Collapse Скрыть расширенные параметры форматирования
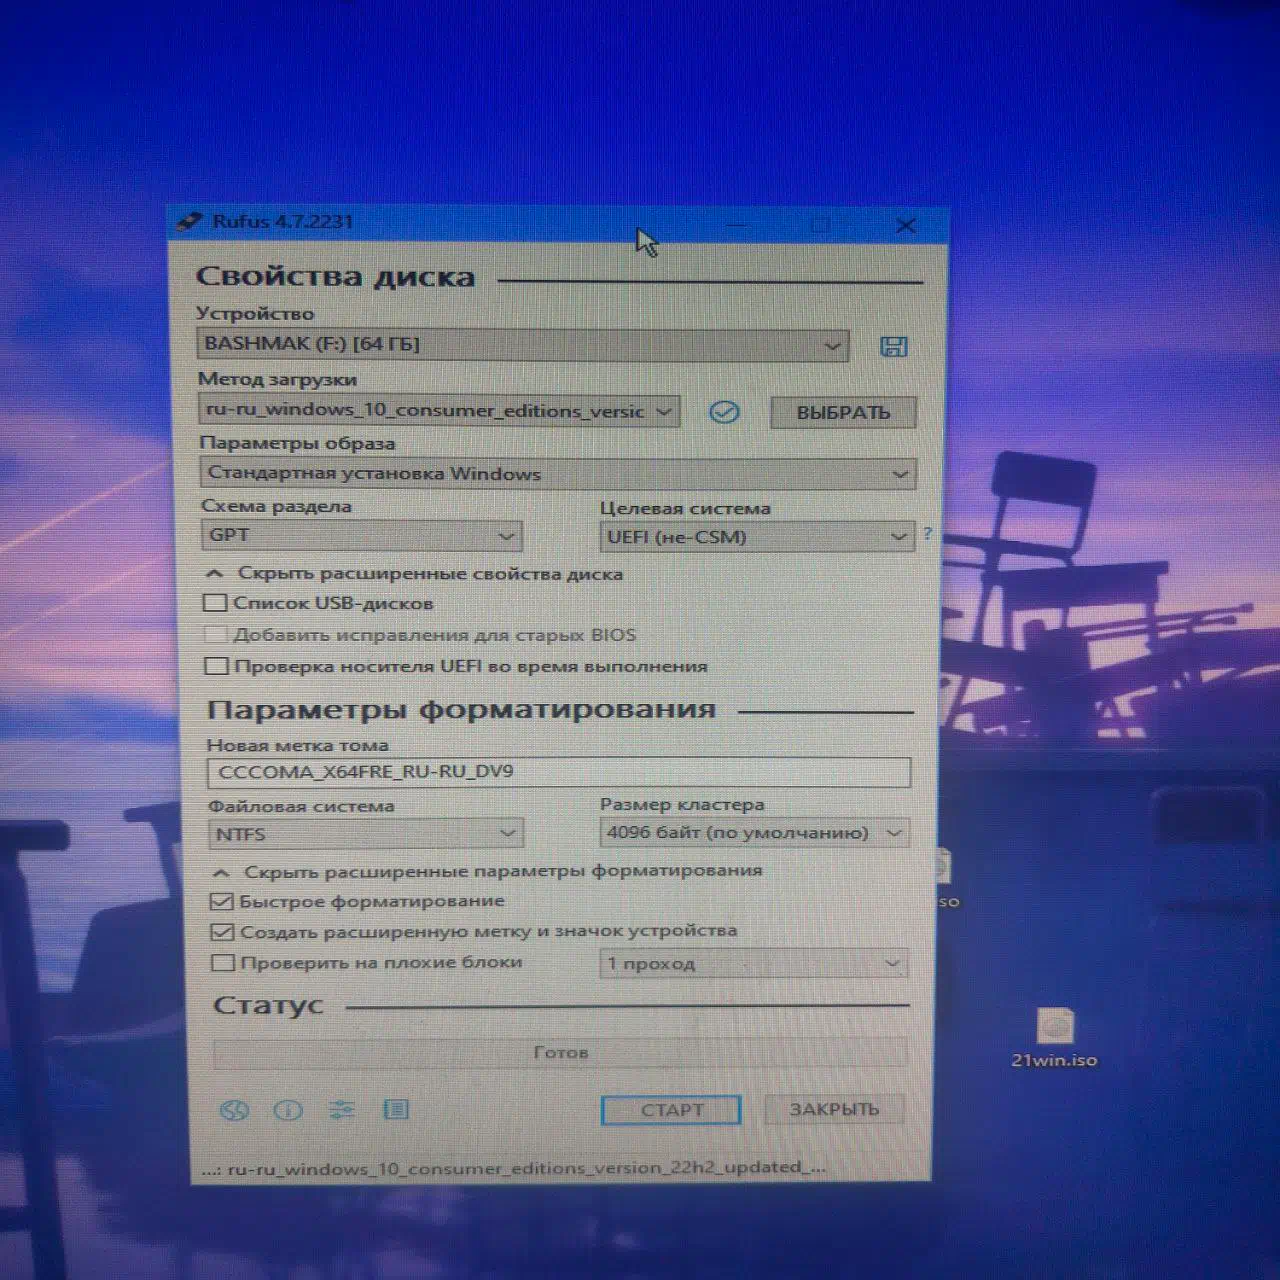Viewport: 1280px width, 1280px height. coord(488,871)
